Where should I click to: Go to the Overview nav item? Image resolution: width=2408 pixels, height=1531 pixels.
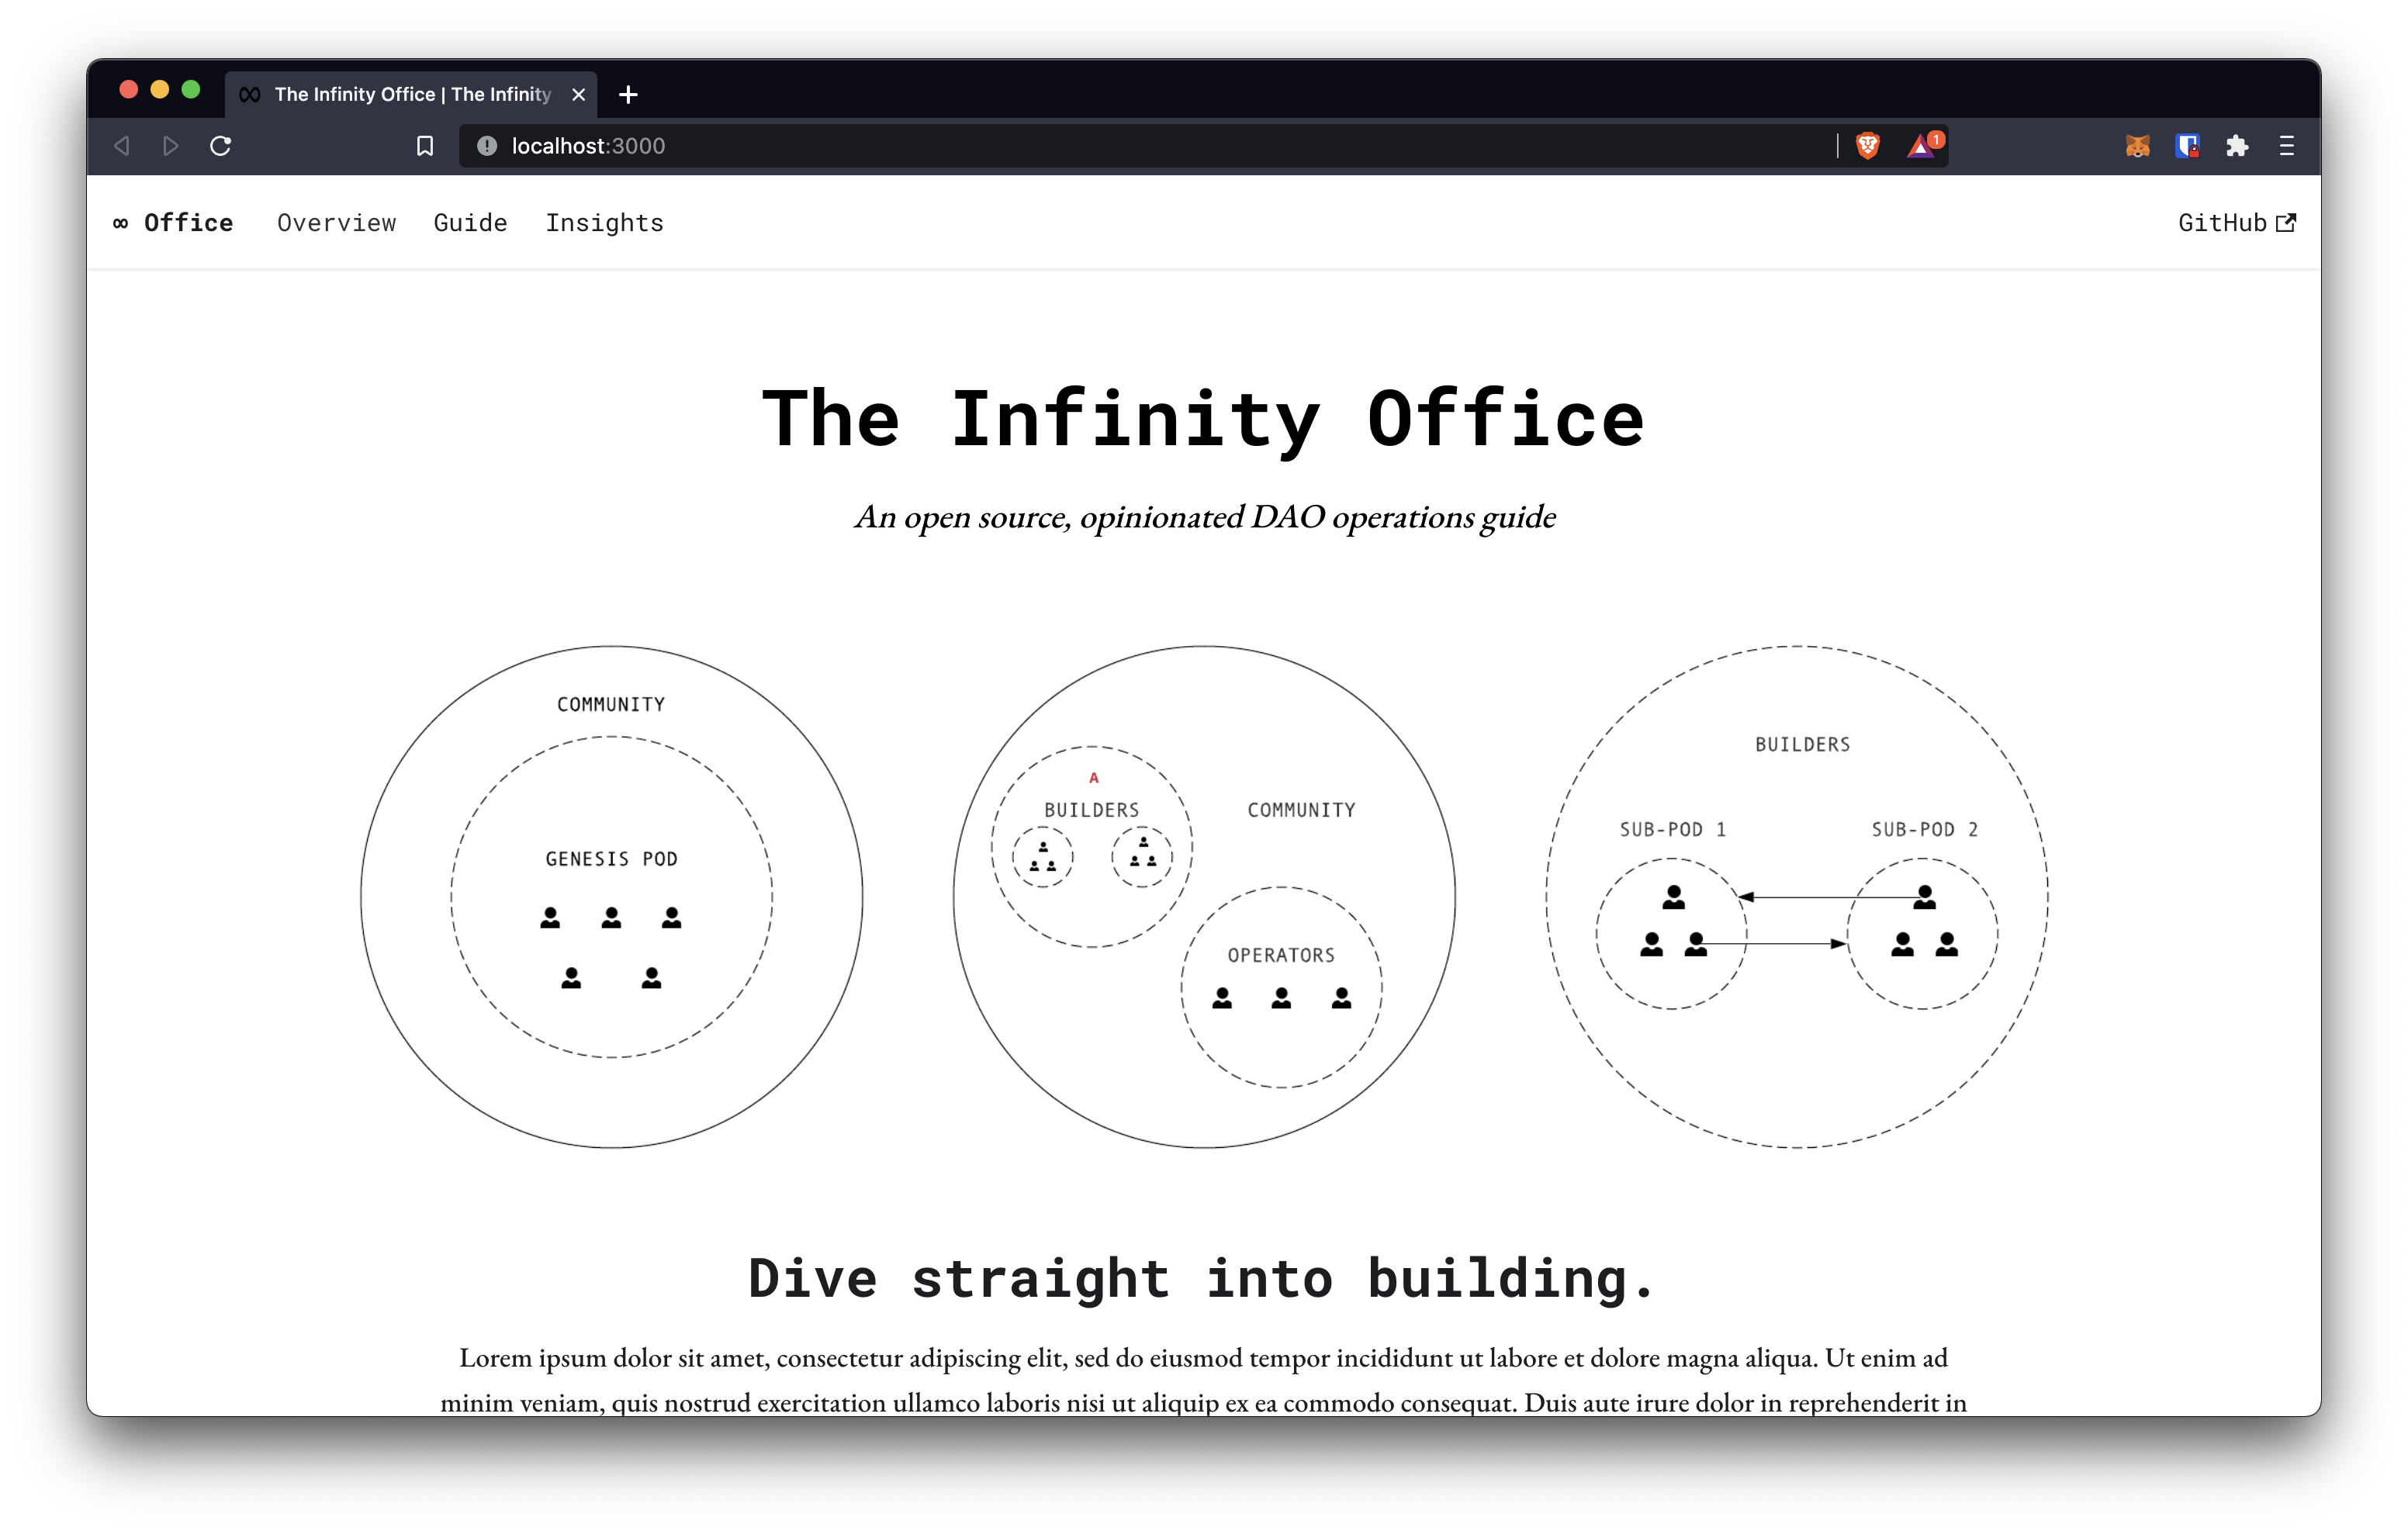pos(336,223)
